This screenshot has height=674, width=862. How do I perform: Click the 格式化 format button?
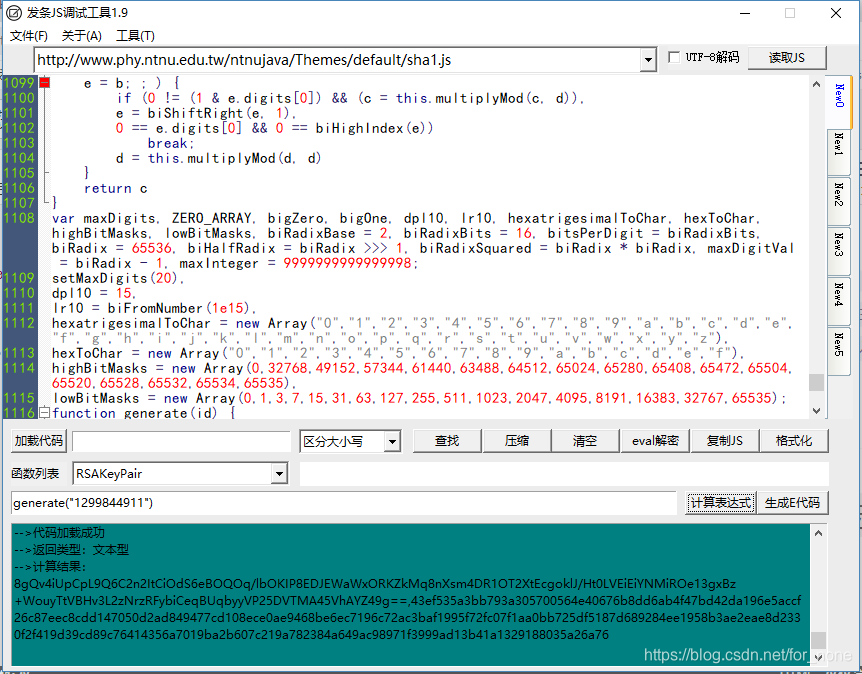(x=794, y=441)
